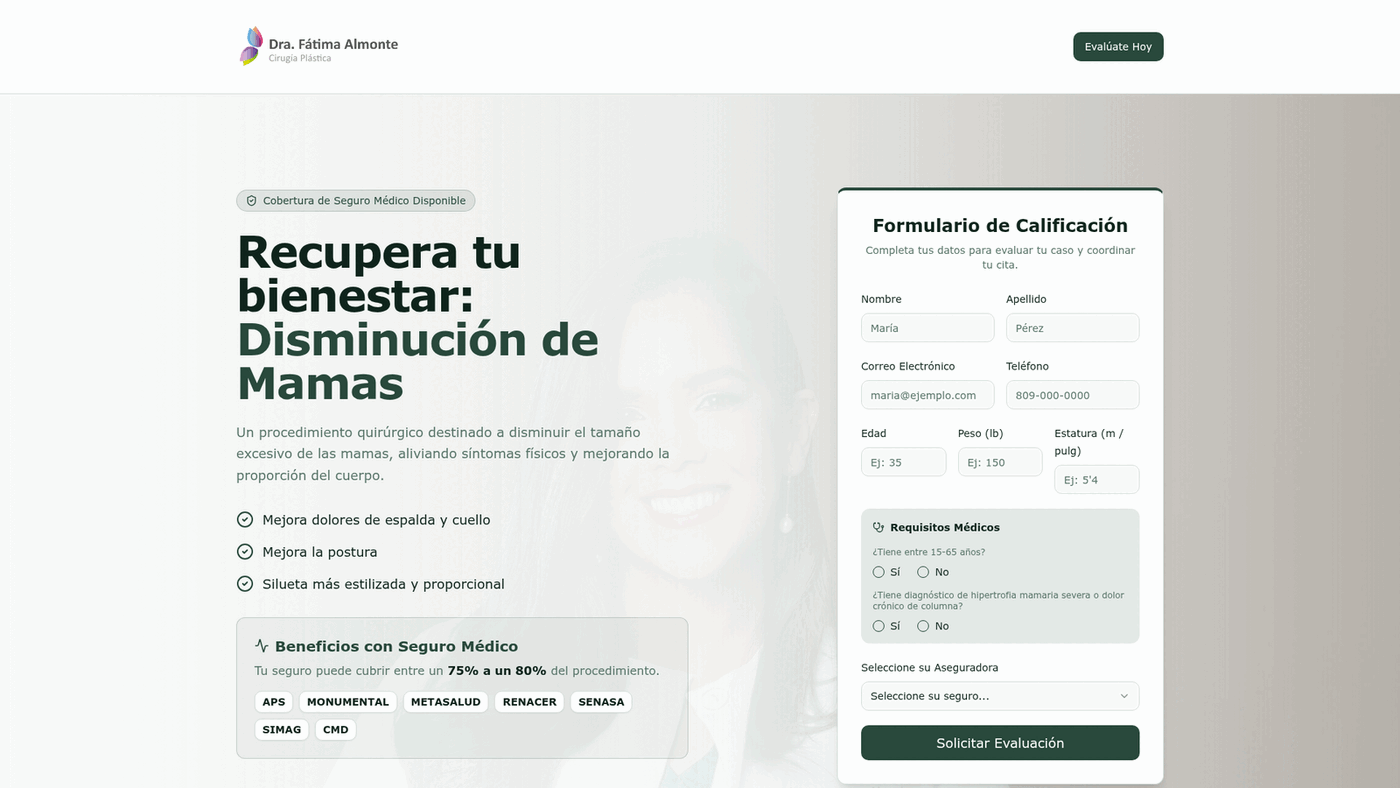The height and width of the screenshot is (788, 1400).
Task: Select 'Sí' for age between 15-65
Action: point(879,572)
